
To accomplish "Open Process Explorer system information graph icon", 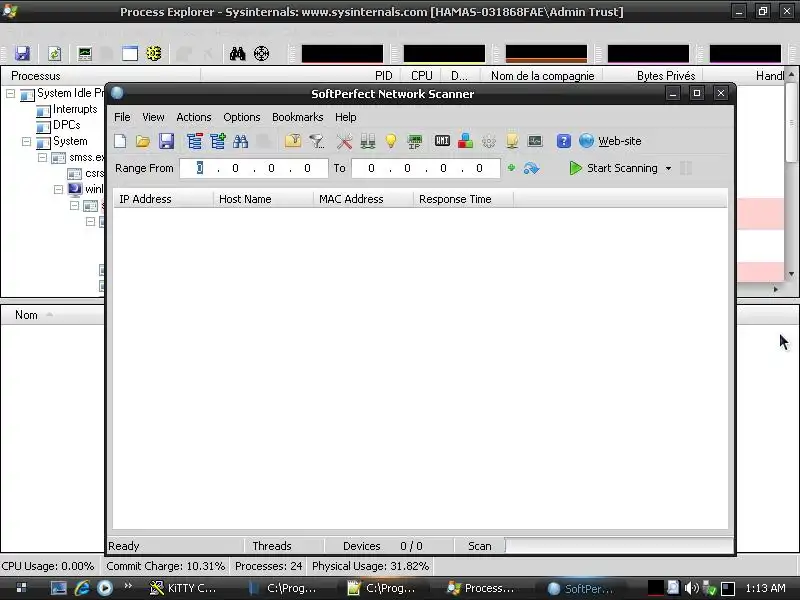I will pos(85,54).
